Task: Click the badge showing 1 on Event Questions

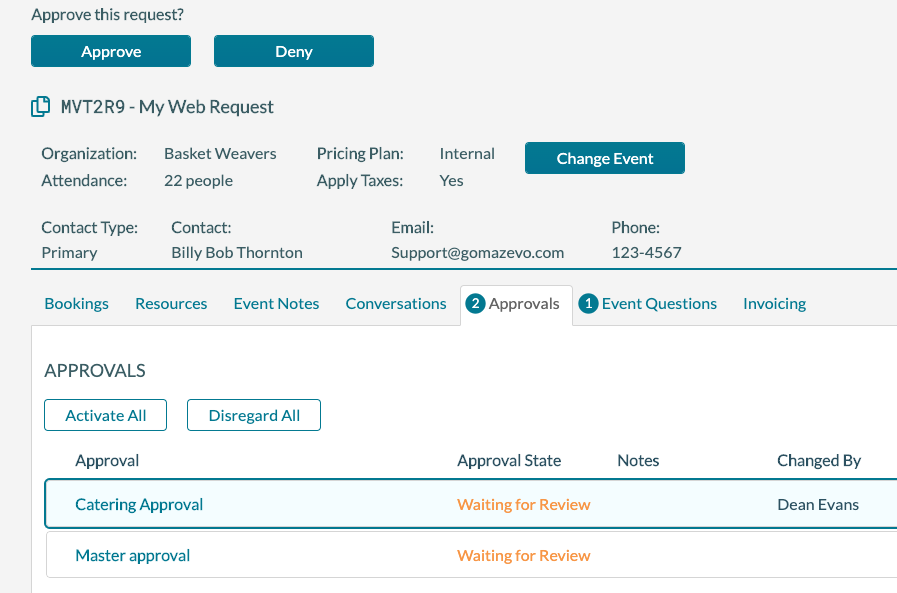Action: pyautogui.click(x=587, y=303)
